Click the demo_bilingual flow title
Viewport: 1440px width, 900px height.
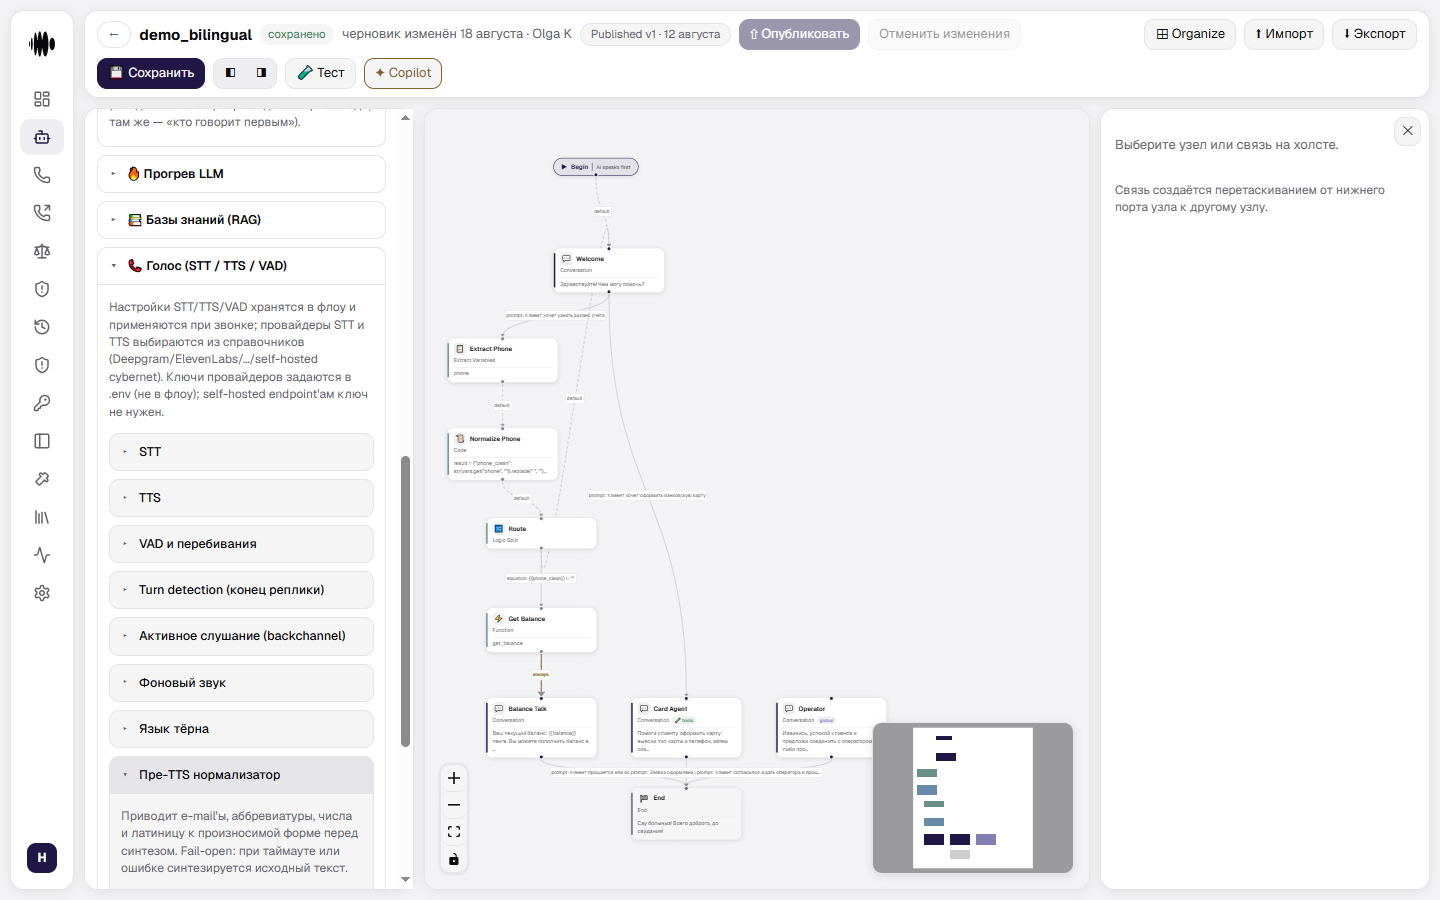tap(196, 34)
